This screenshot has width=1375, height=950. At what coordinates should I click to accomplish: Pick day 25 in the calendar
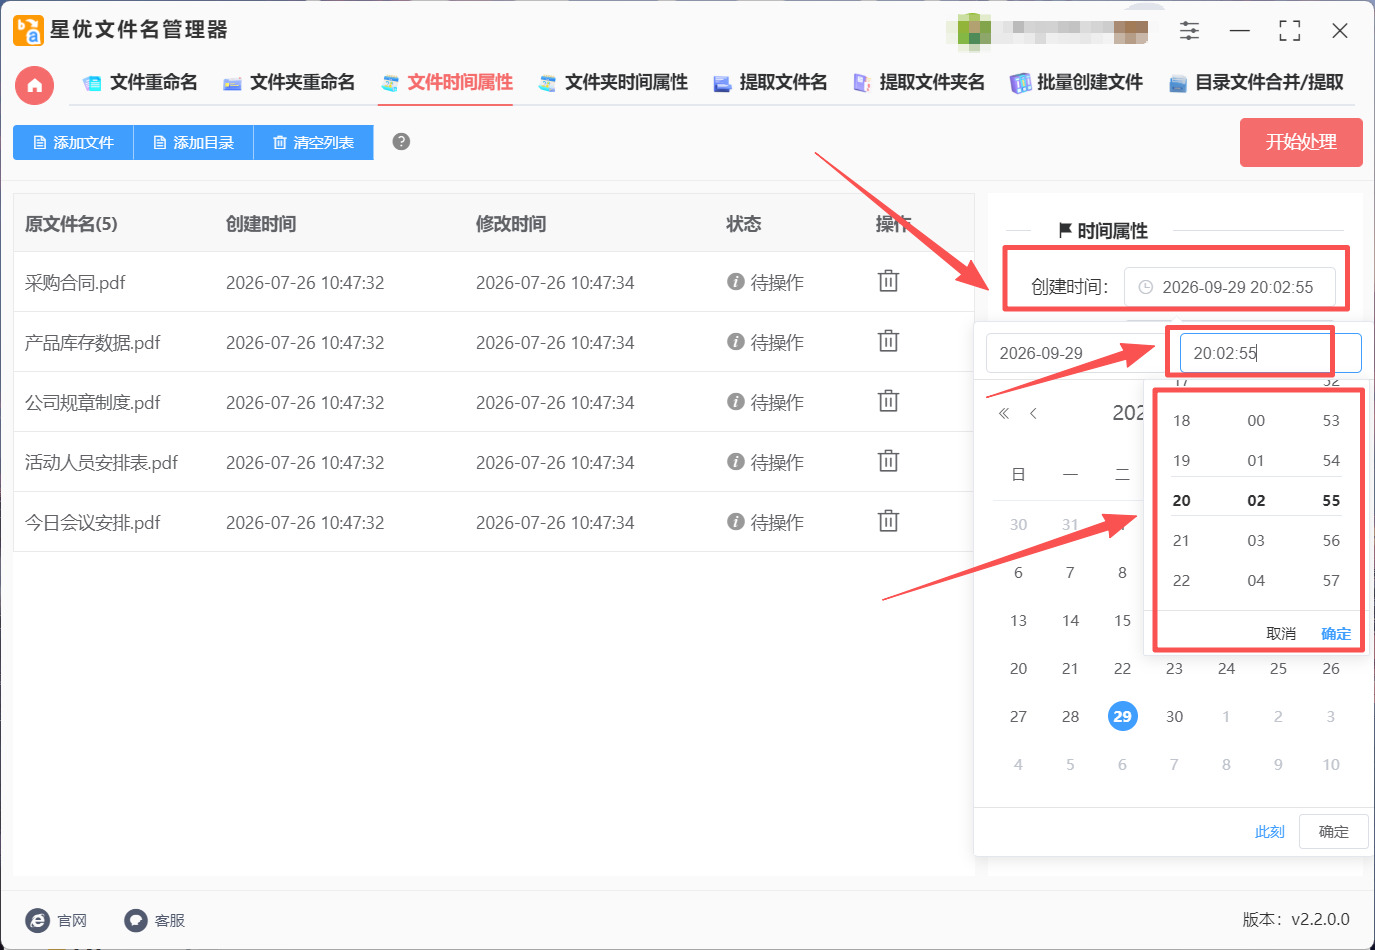(1278, 668)
